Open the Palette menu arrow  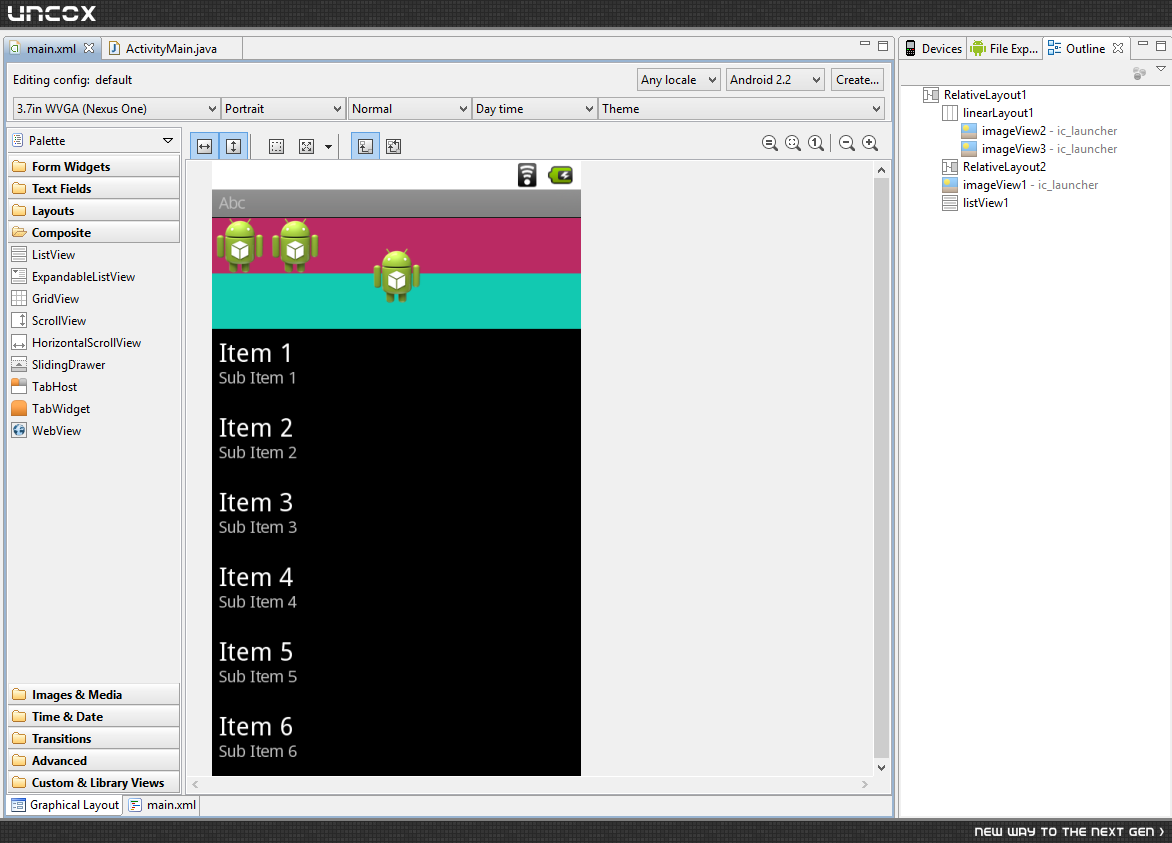click(x=167, y=140)
